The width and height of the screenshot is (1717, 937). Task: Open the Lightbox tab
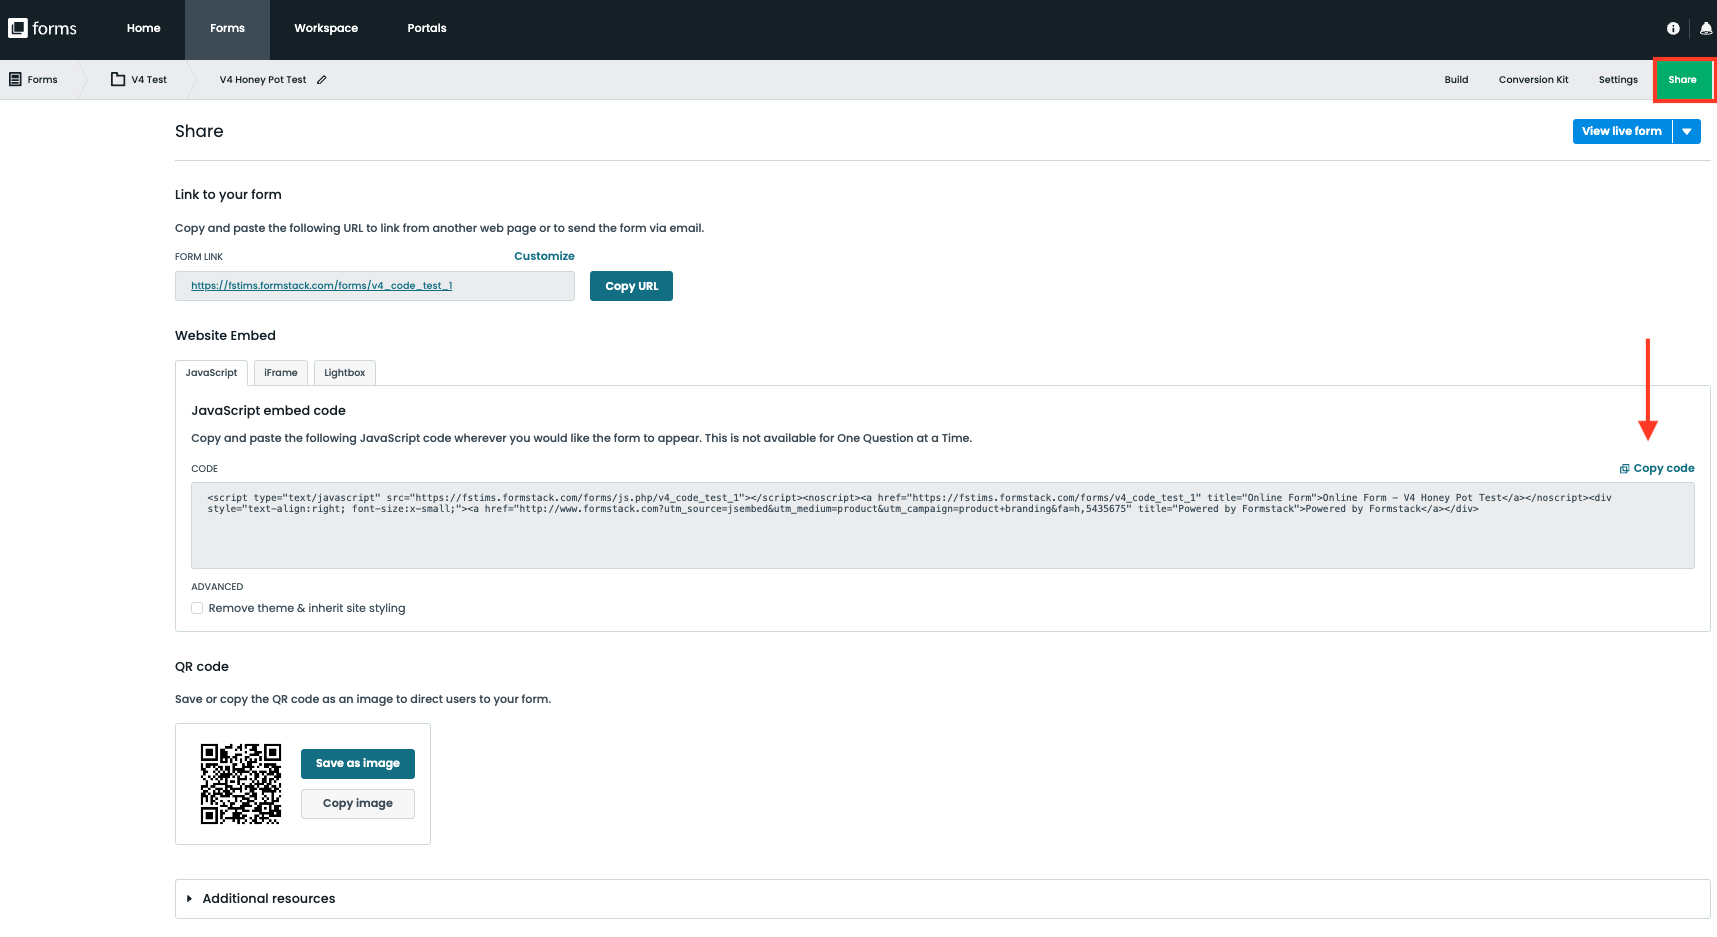pyautogui.click(x=344, y=372)
